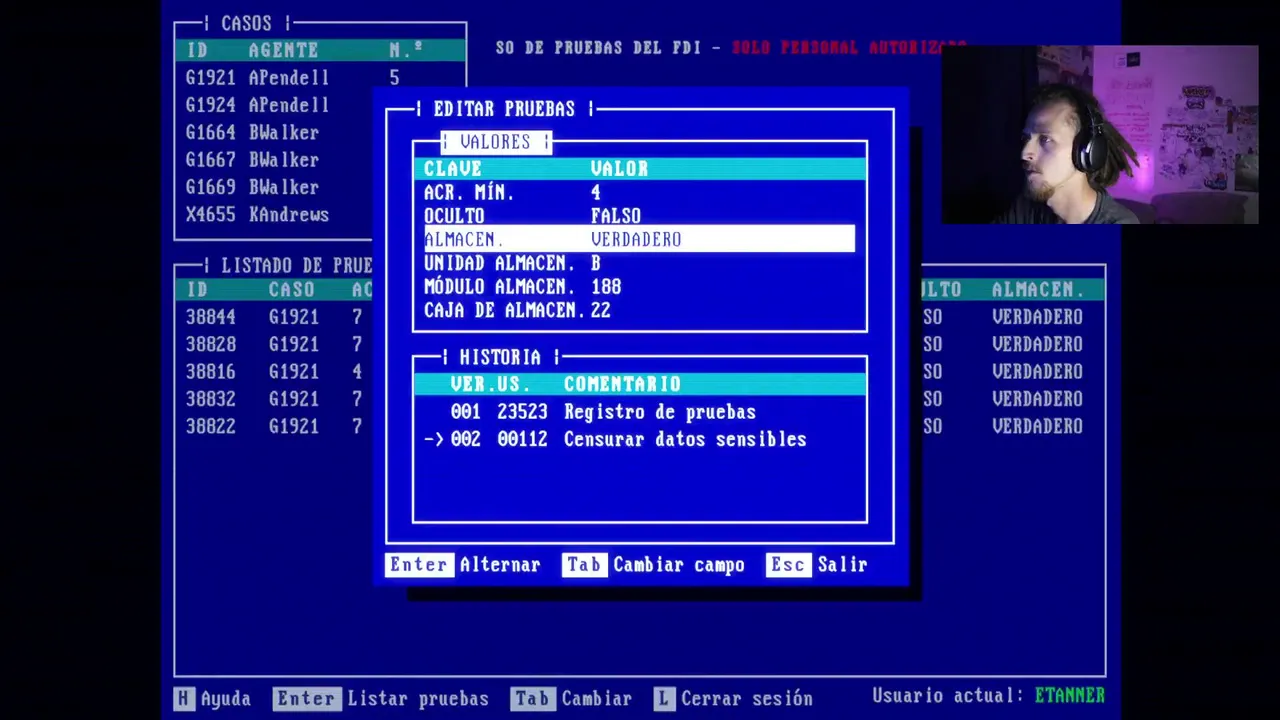The width and height of the screenshot is (1280, 720).
Task: Click the H key for Ayuda
Action: click(183, 698)
